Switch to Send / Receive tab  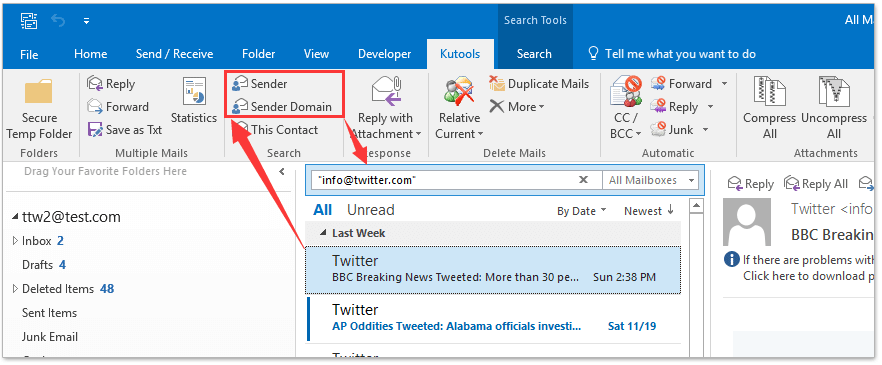[174, 54]
